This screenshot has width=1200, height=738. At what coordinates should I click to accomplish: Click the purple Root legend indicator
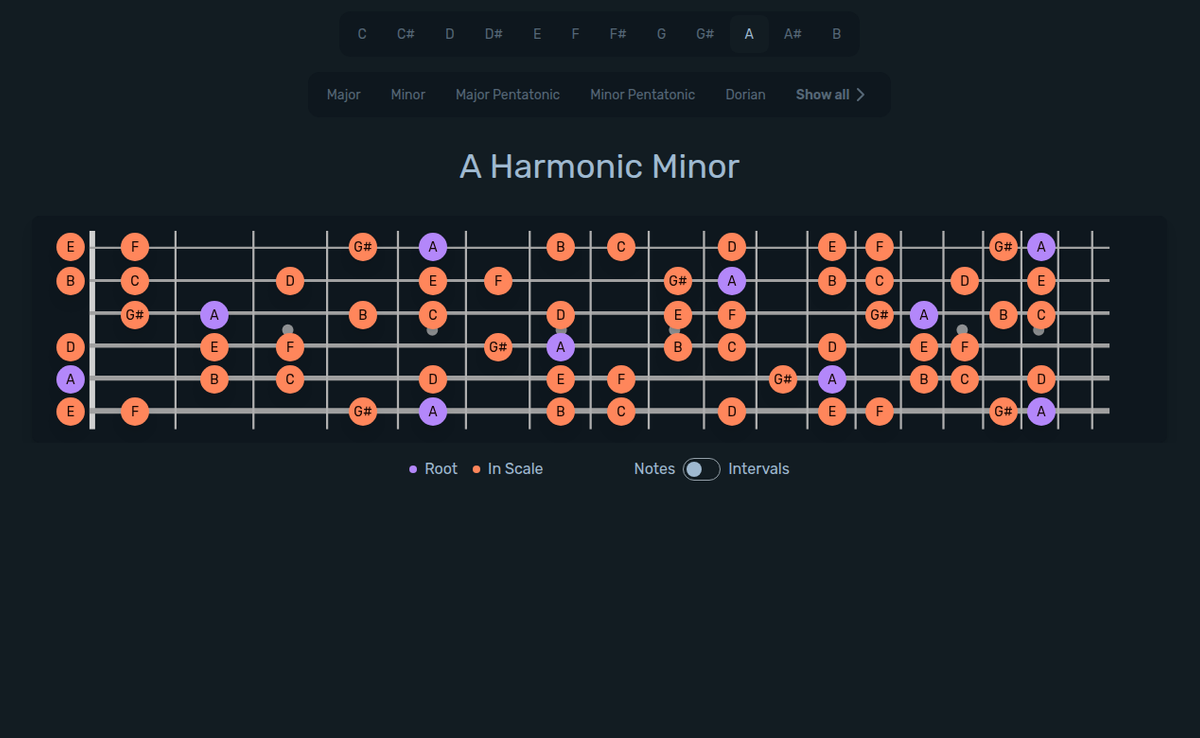[414, 468]
